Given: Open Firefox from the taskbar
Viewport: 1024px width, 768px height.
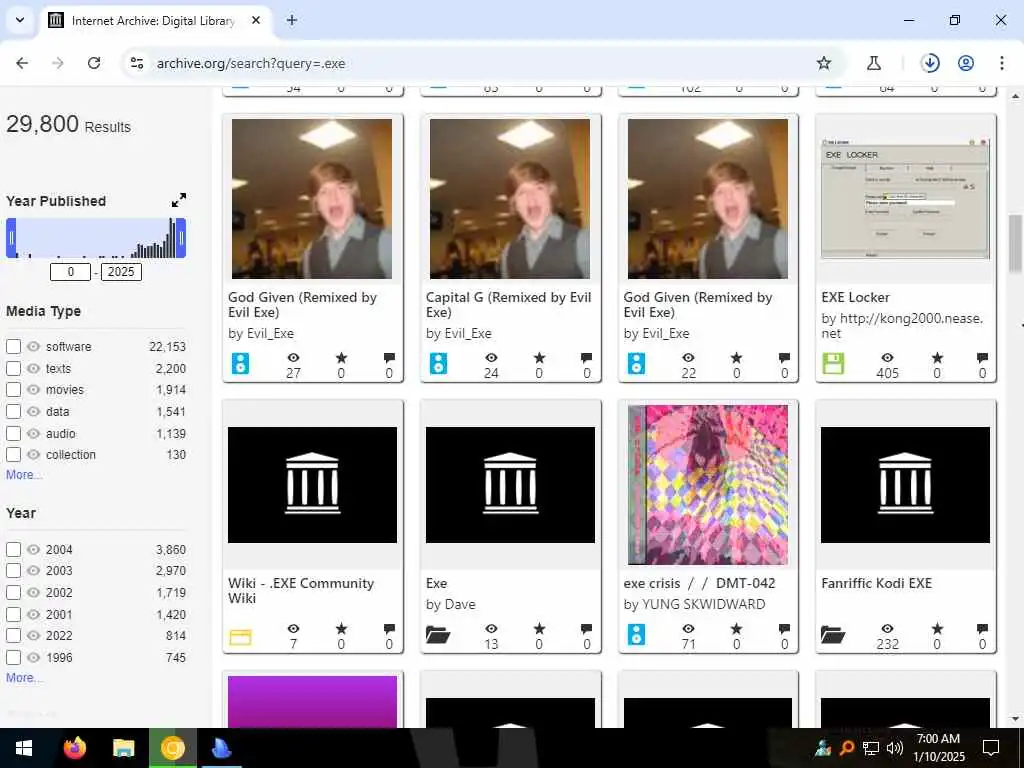Looking at the screenshot, I should coord(74,748).
